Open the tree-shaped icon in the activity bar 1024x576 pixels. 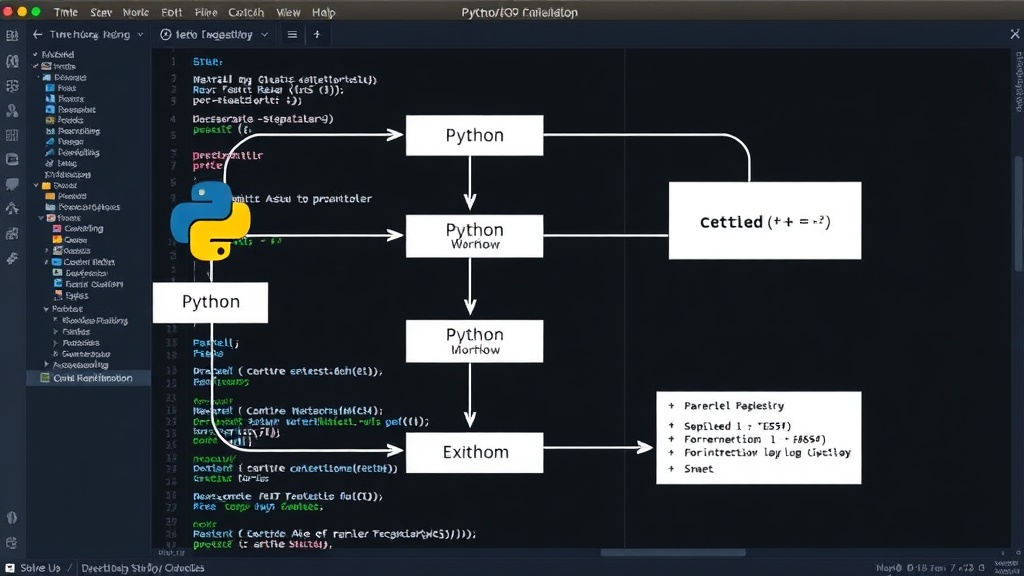coord(12,208)
